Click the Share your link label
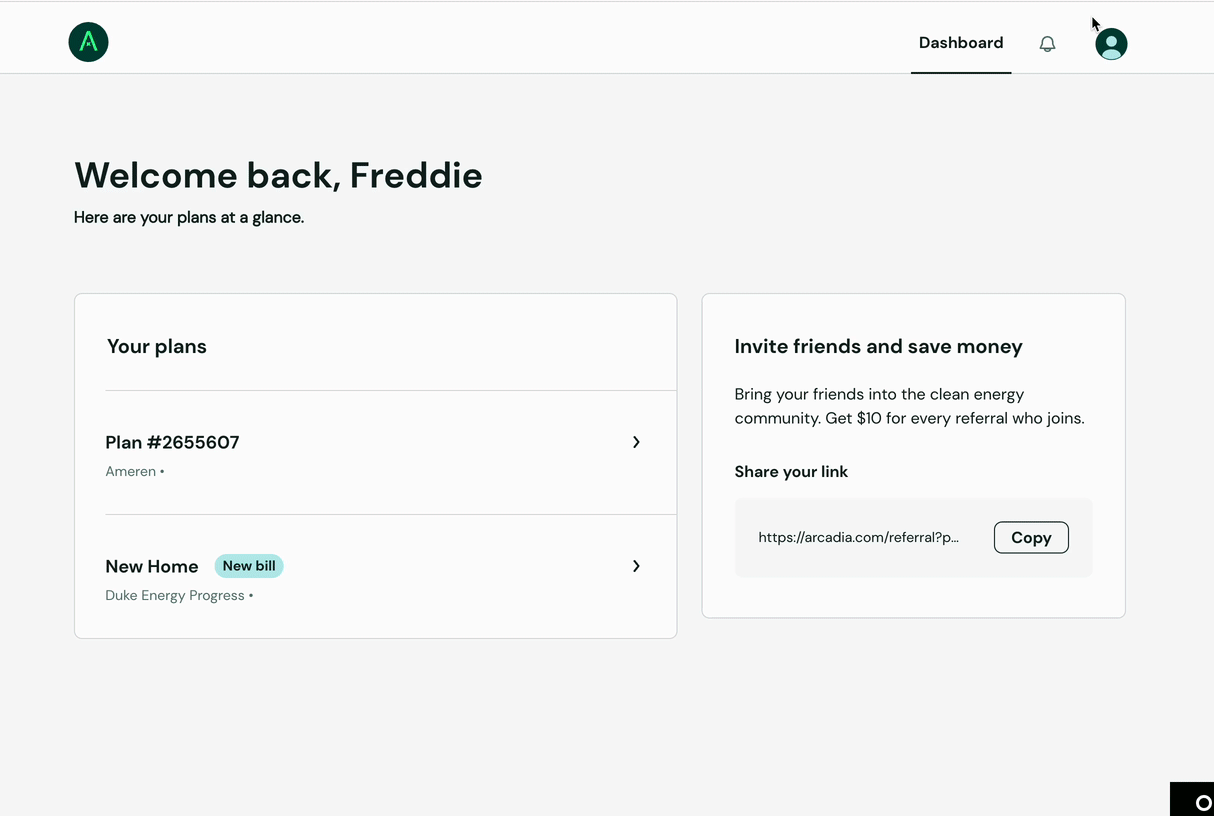The height and width of the screenshot is (816, 1214). pyautogui.click(x=791, y=472)
